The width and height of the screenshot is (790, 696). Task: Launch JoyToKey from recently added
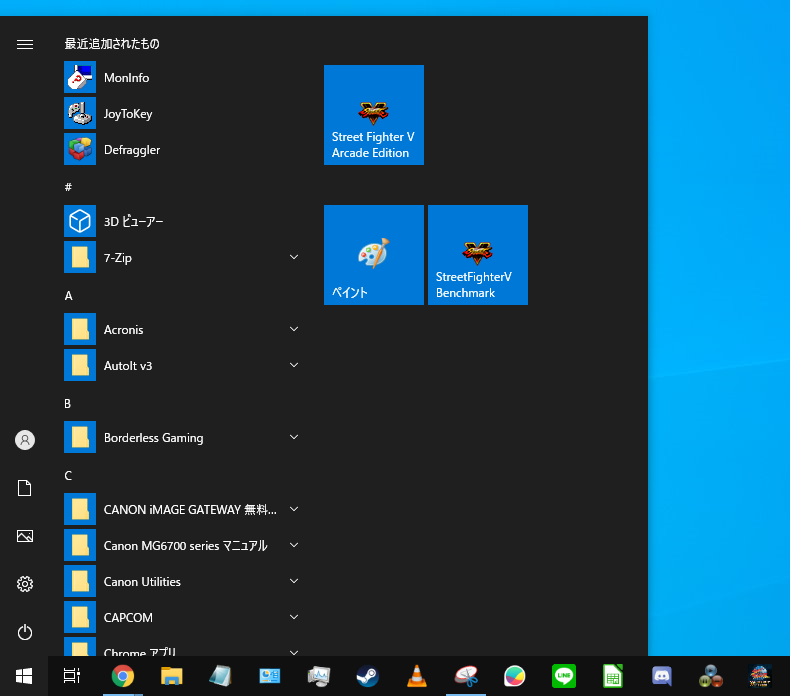tap(181, 113)
